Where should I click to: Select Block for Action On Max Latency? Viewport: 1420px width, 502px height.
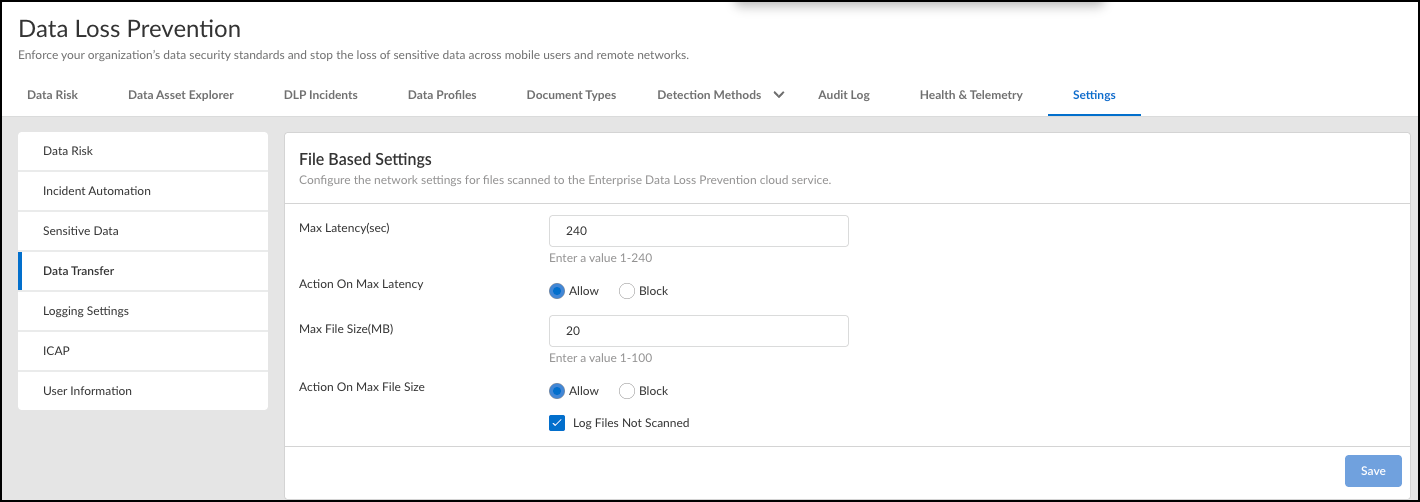click(x=627, y=291)
